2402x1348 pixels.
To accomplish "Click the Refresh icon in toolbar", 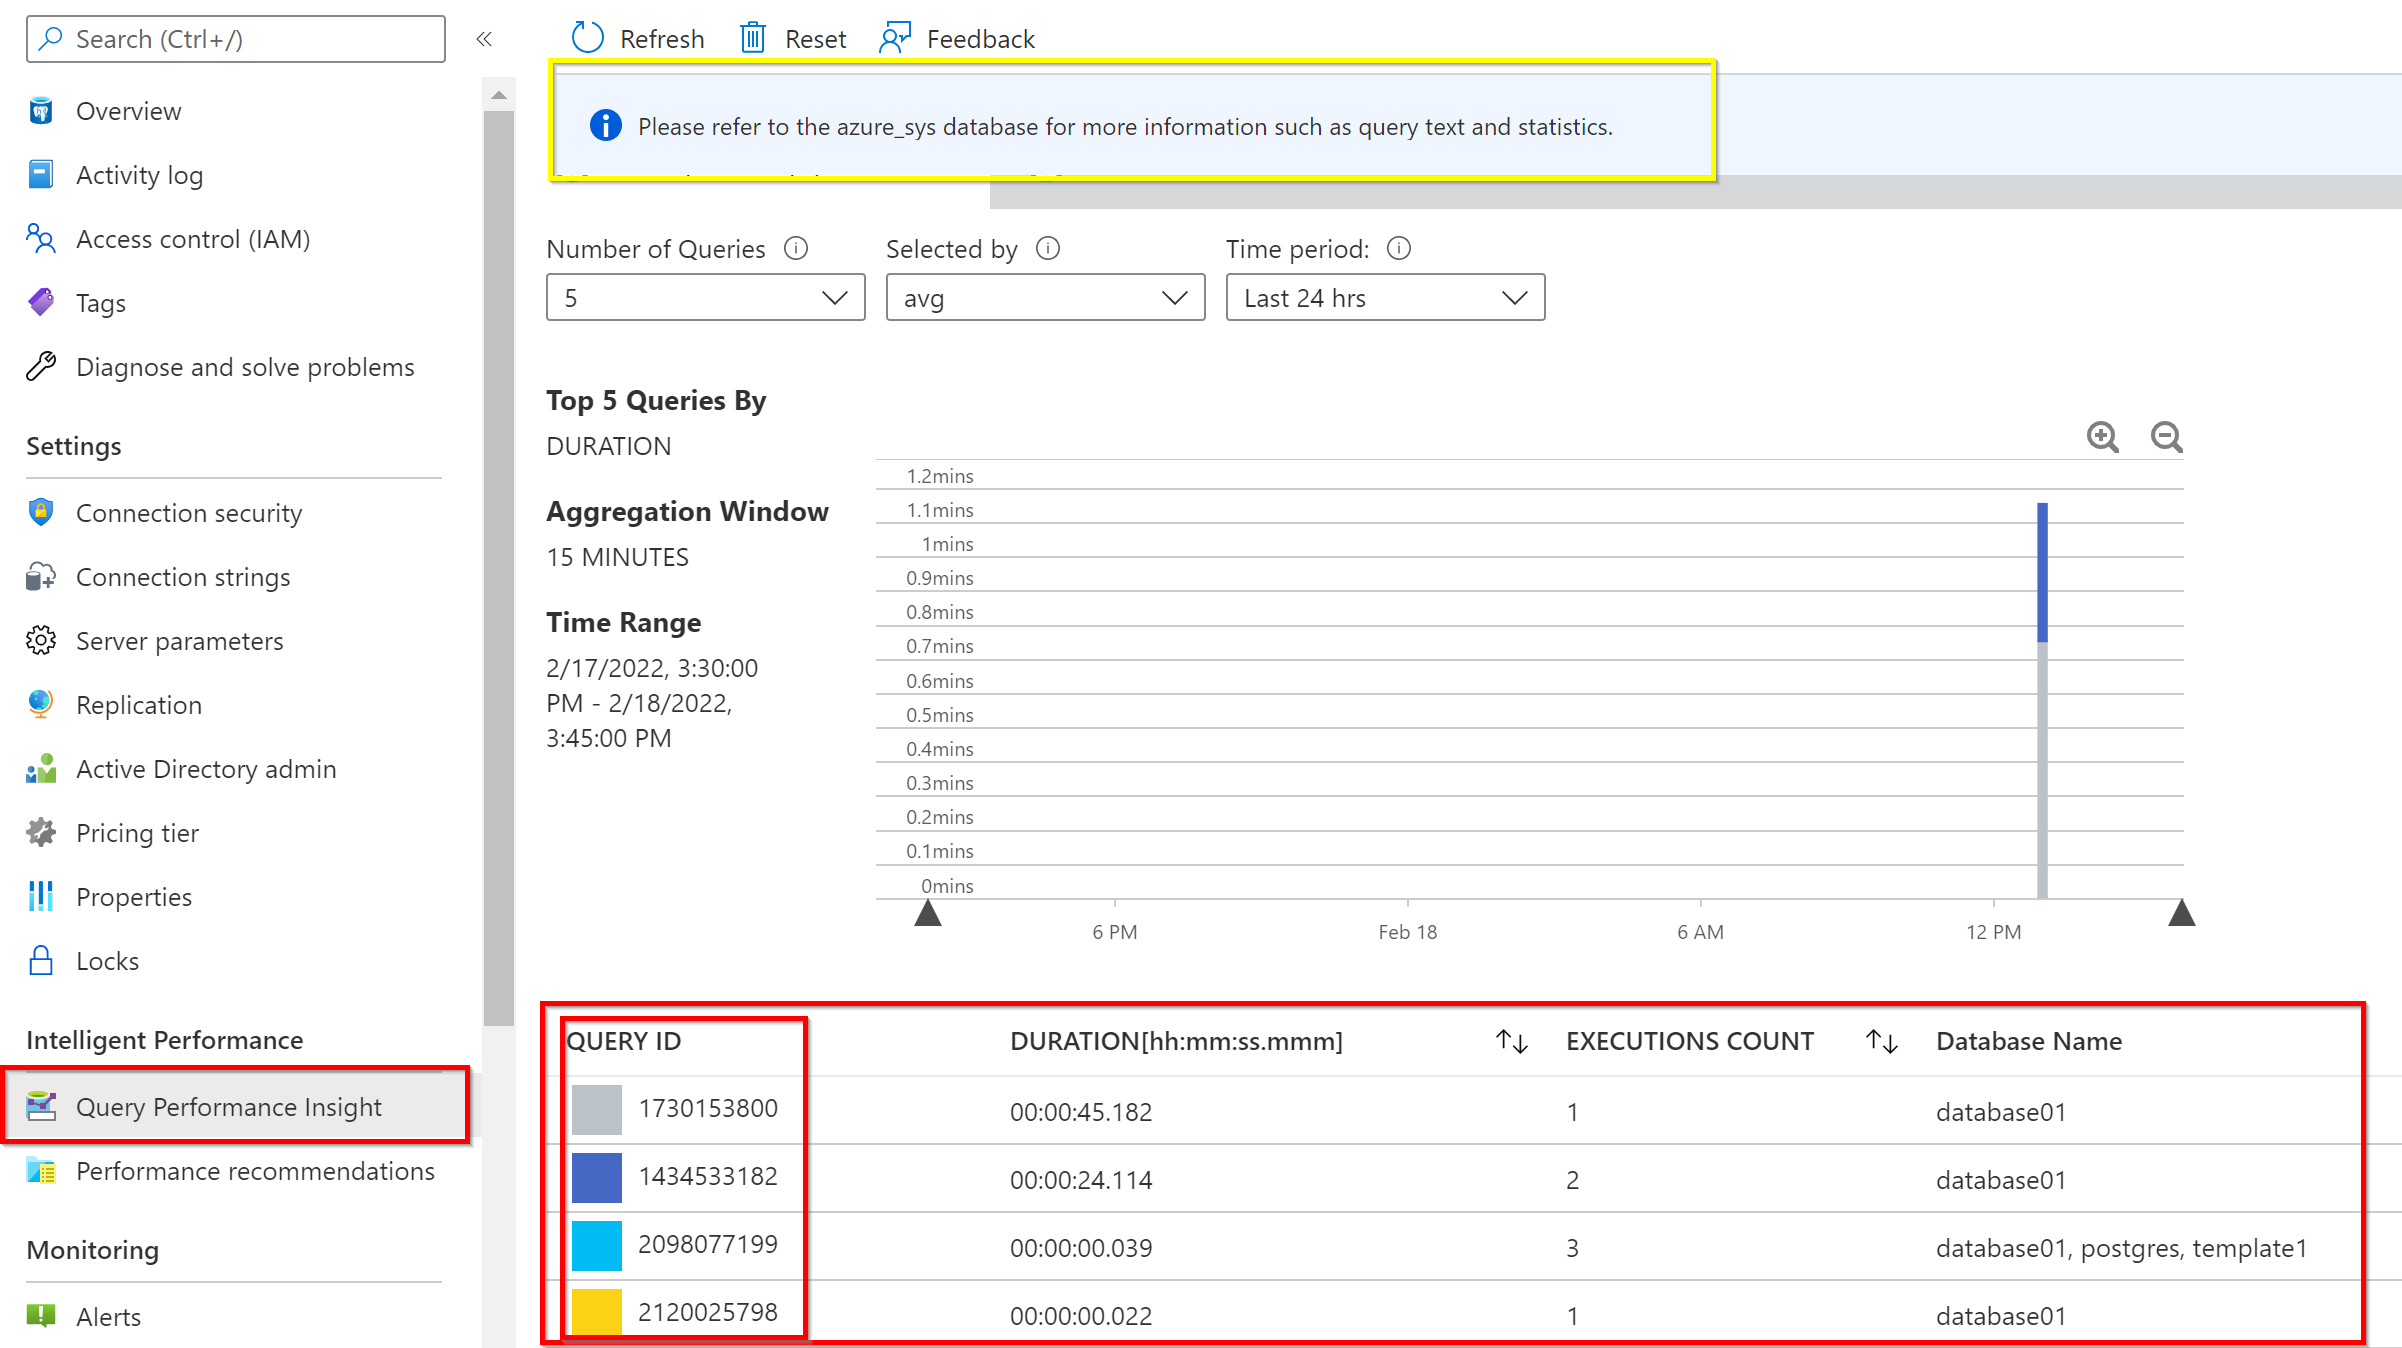I will pyautogui.click(x=588, y=38).
